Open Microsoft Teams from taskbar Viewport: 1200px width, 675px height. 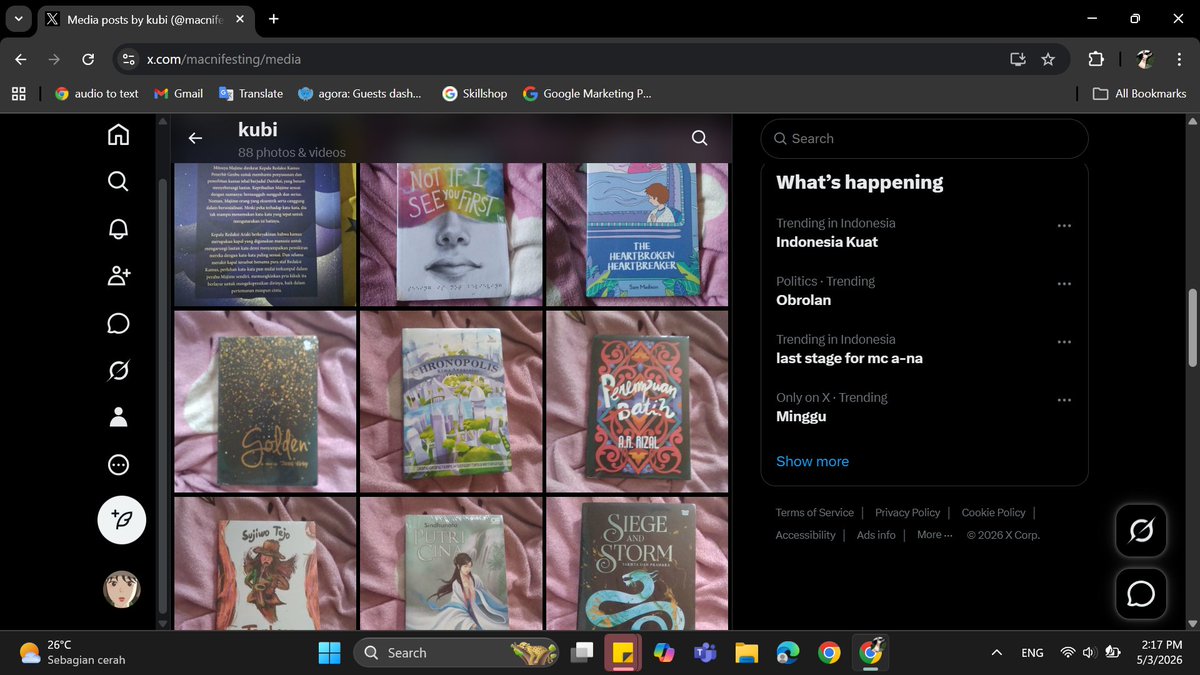[x=705, y=652]
